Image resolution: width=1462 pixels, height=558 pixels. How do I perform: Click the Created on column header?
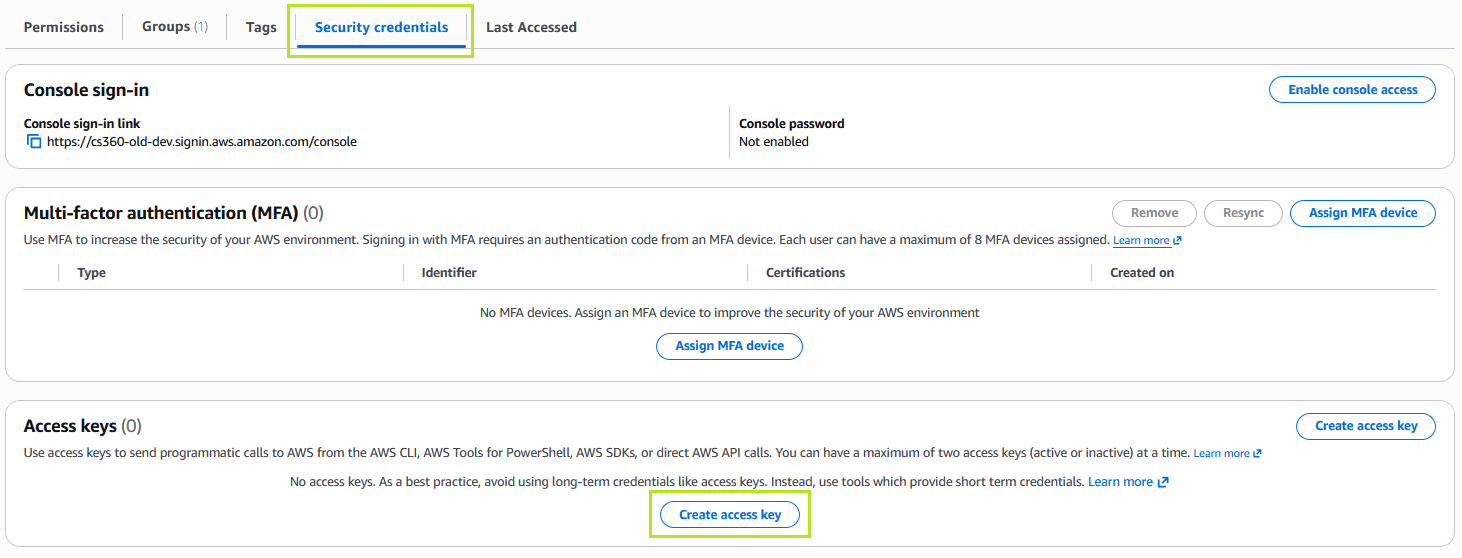1142,273
